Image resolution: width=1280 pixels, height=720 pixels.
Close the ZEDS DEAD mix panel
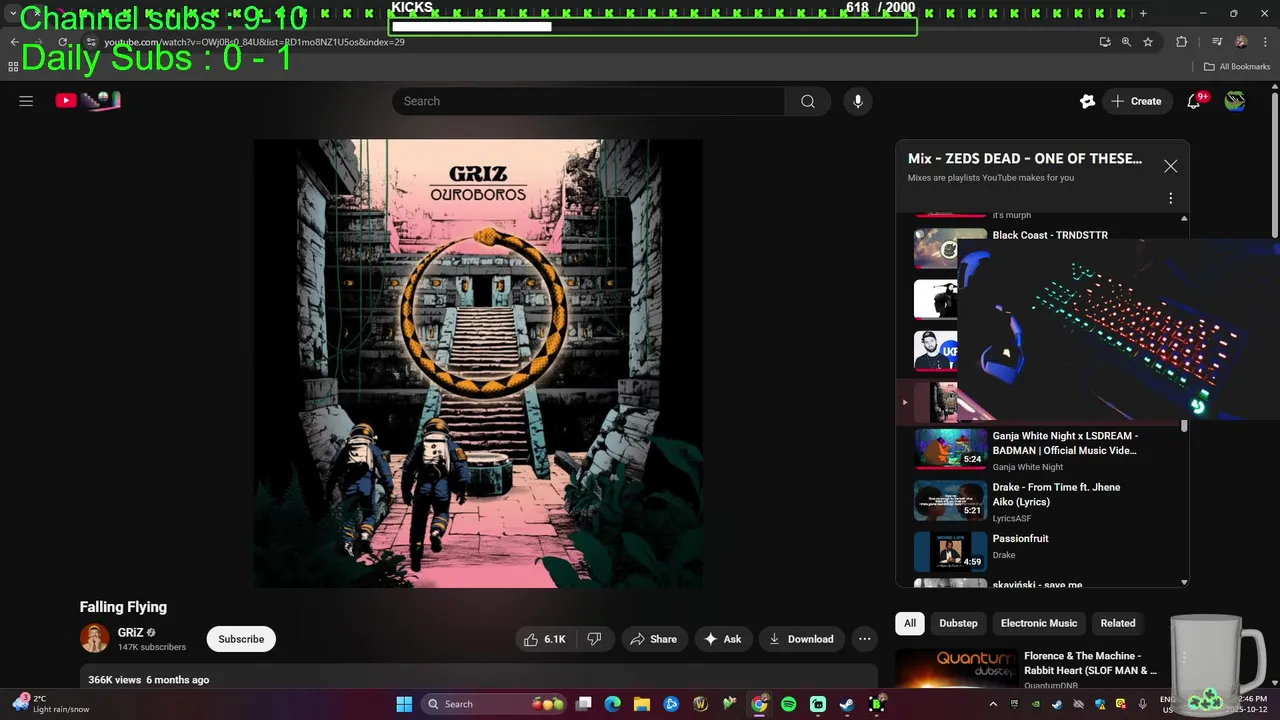tap(1170, 166)
